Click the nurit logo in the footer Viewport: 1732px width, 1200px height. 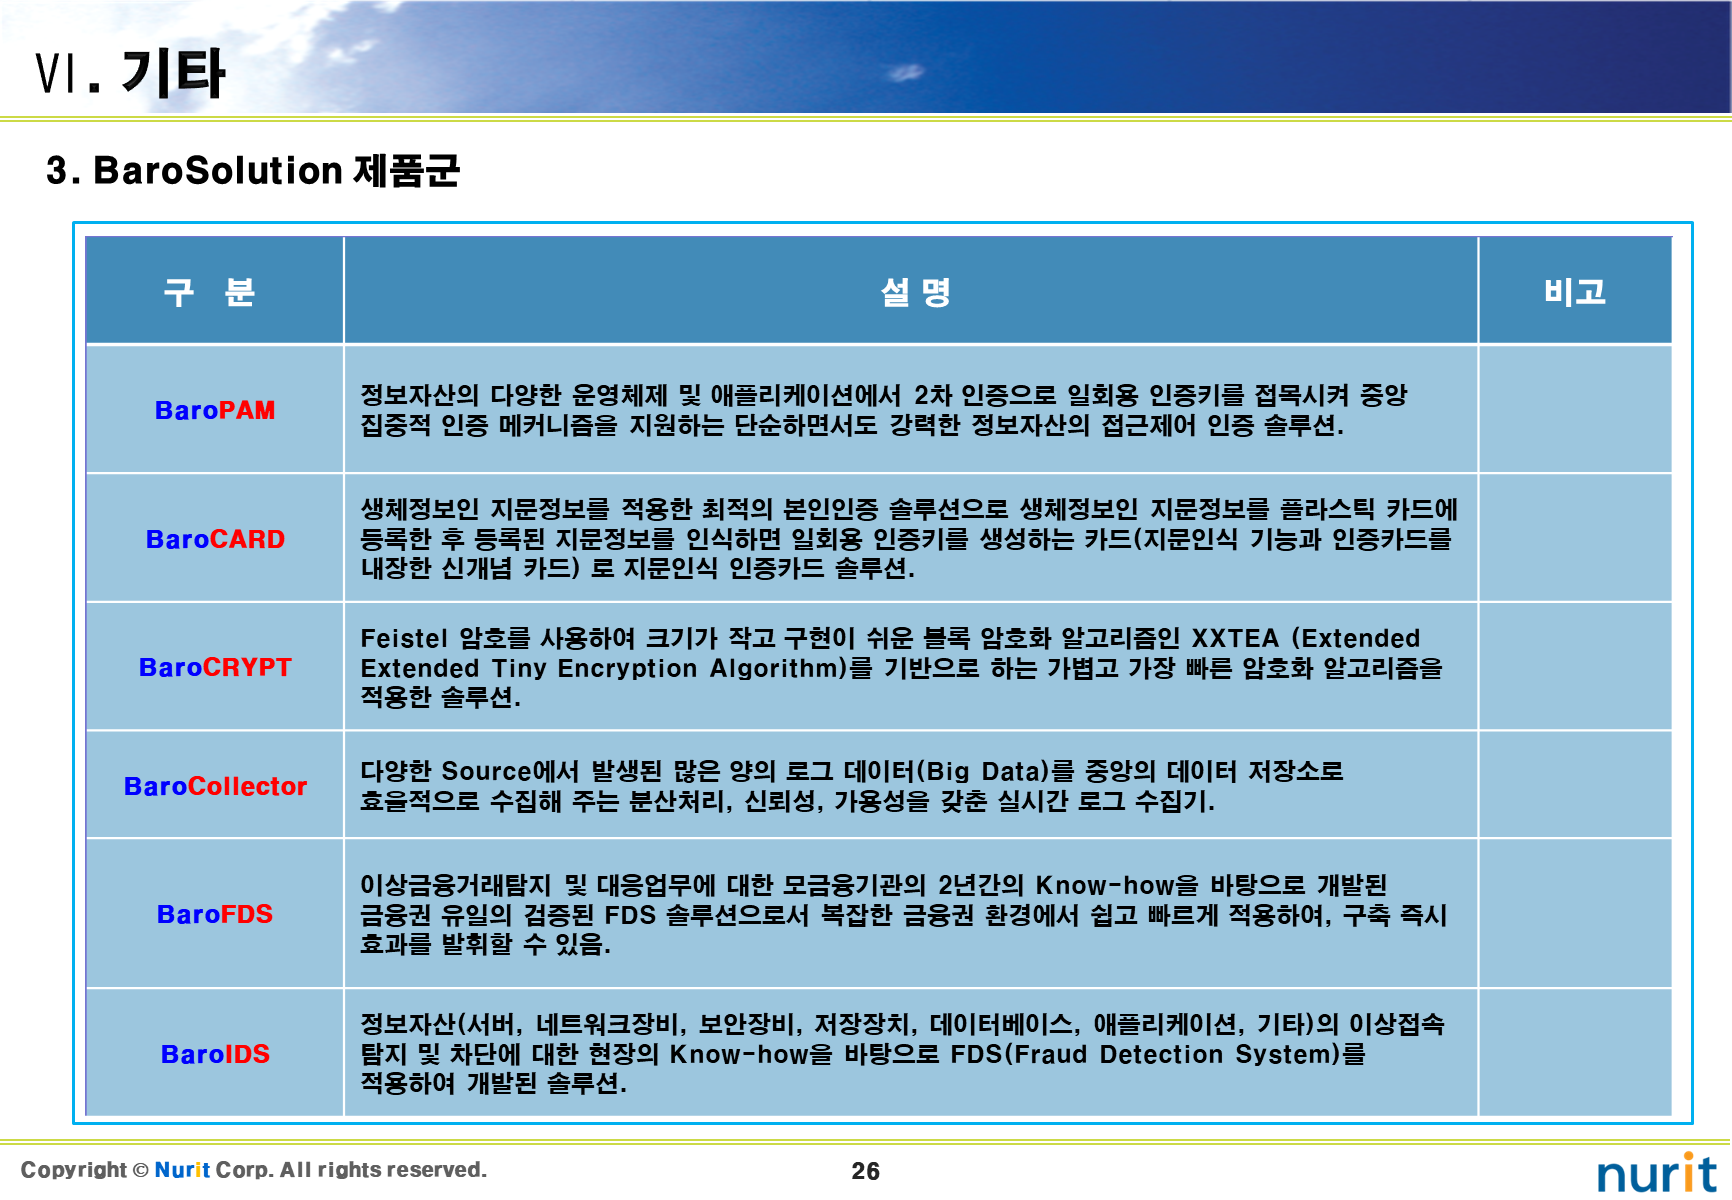coord(1657,1172)
